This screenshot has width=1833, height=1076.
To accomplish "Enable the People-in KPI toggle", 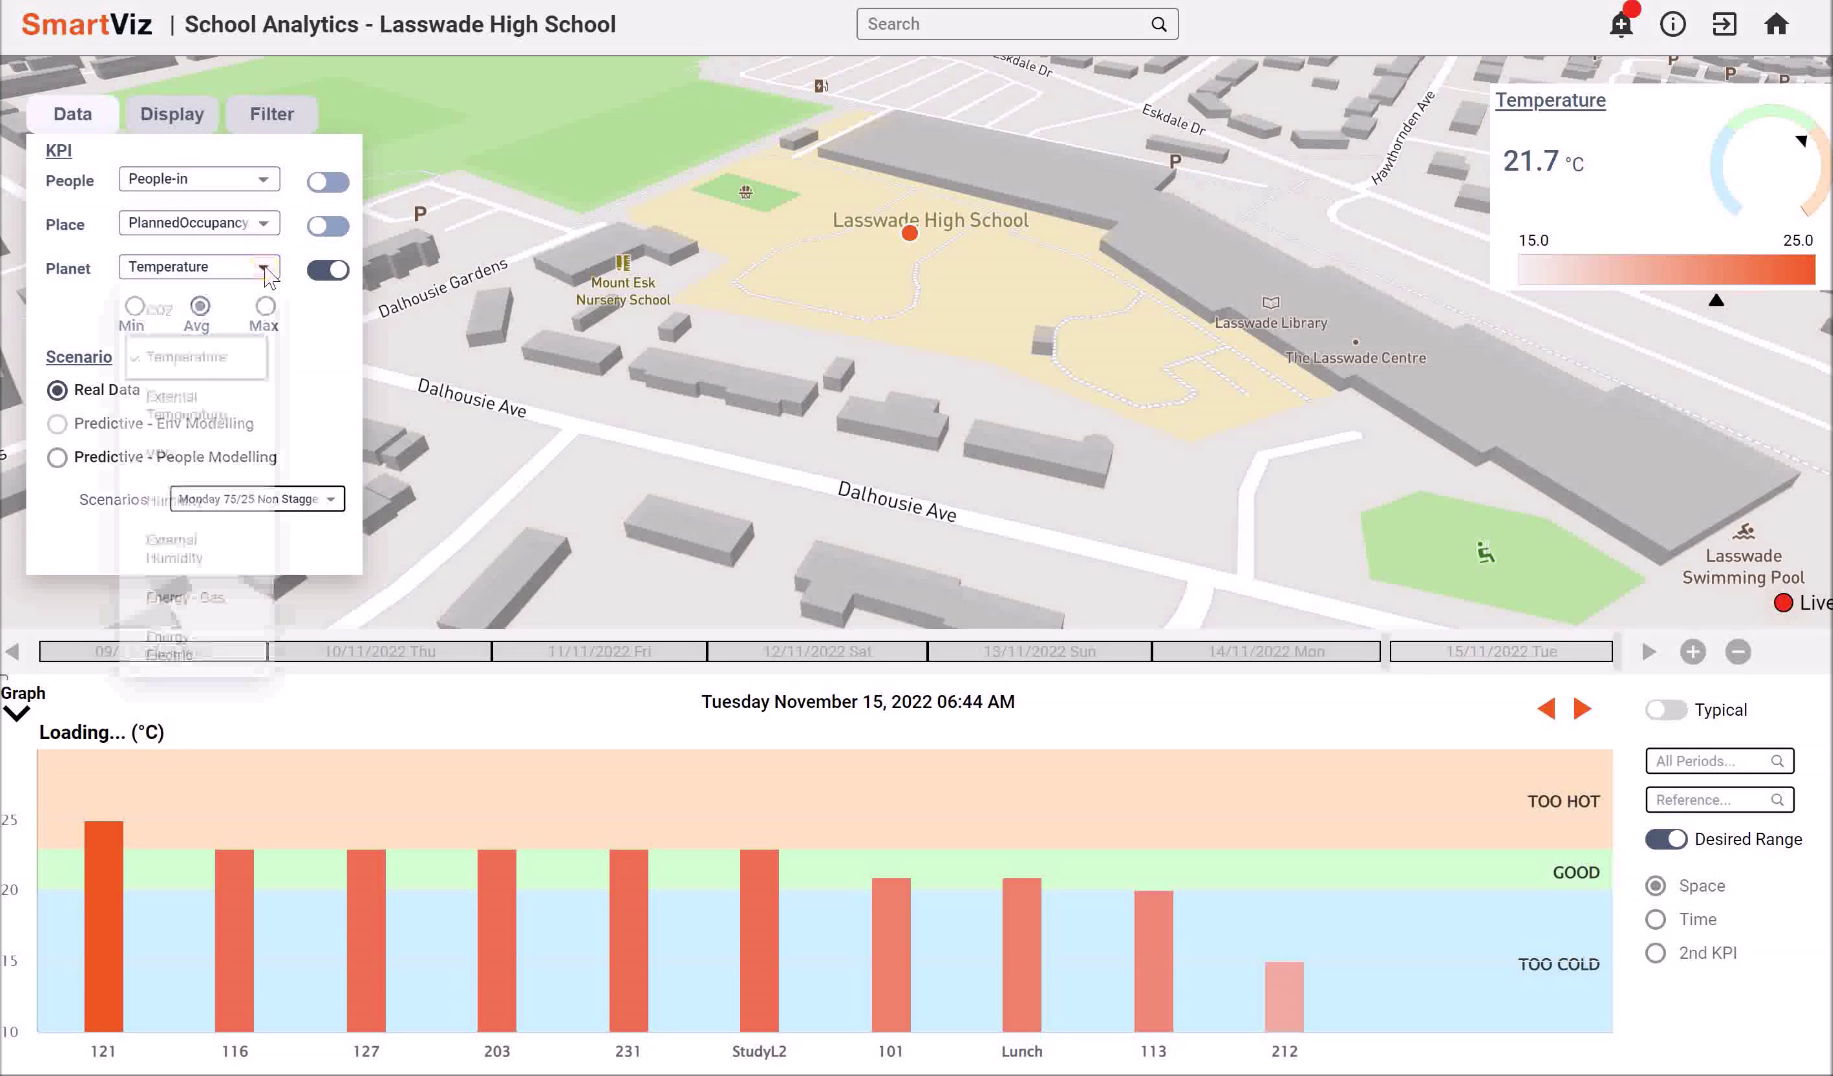I will coord(327,181).
